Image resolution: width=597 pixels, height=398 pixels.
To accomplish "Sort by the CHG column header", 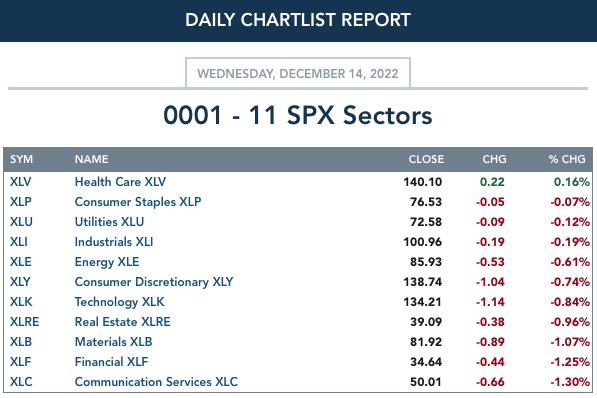I will coord(494,159).
